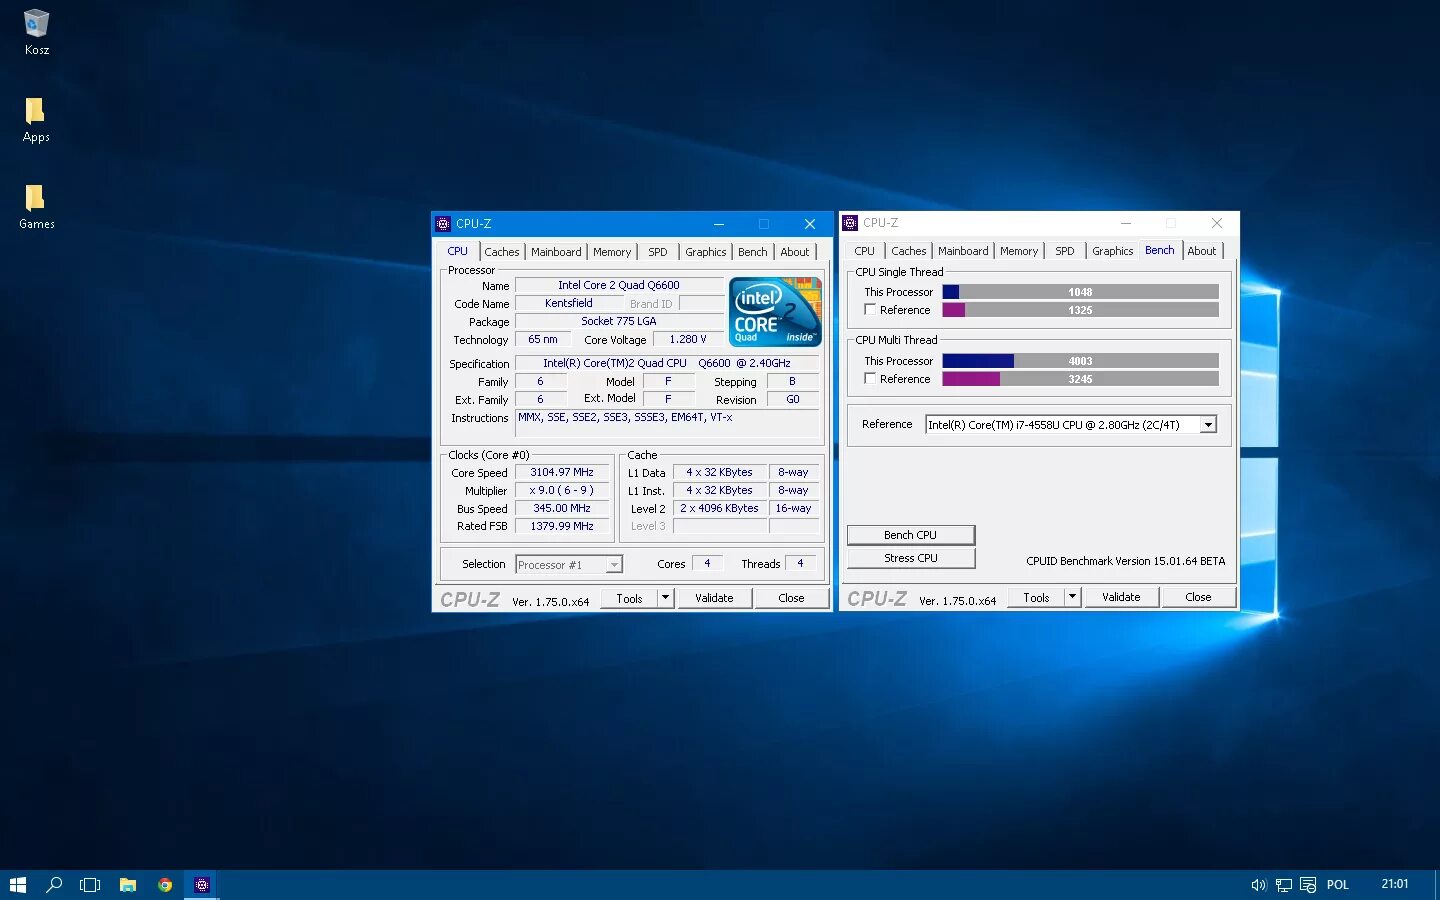Viewport: 1440px width, 900px height.
Task: Open Mainboard tab in right window
Action: point(963,251)
